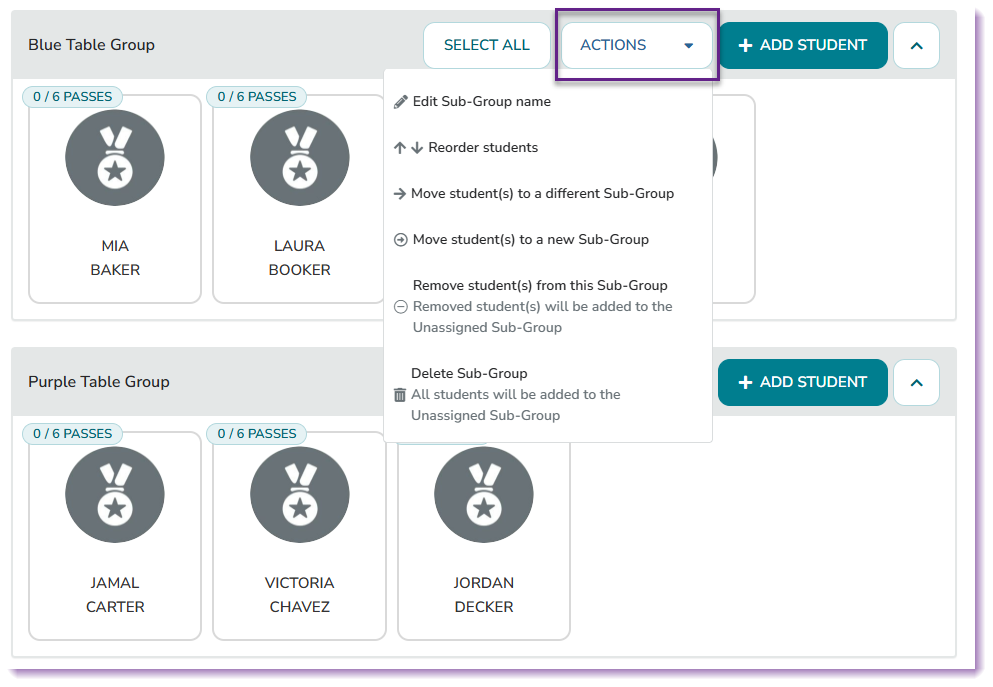Click Victoria Chavez's 0 / 6 PASSES badge
This screenshot has height=687, width=993.
point(257,434)
